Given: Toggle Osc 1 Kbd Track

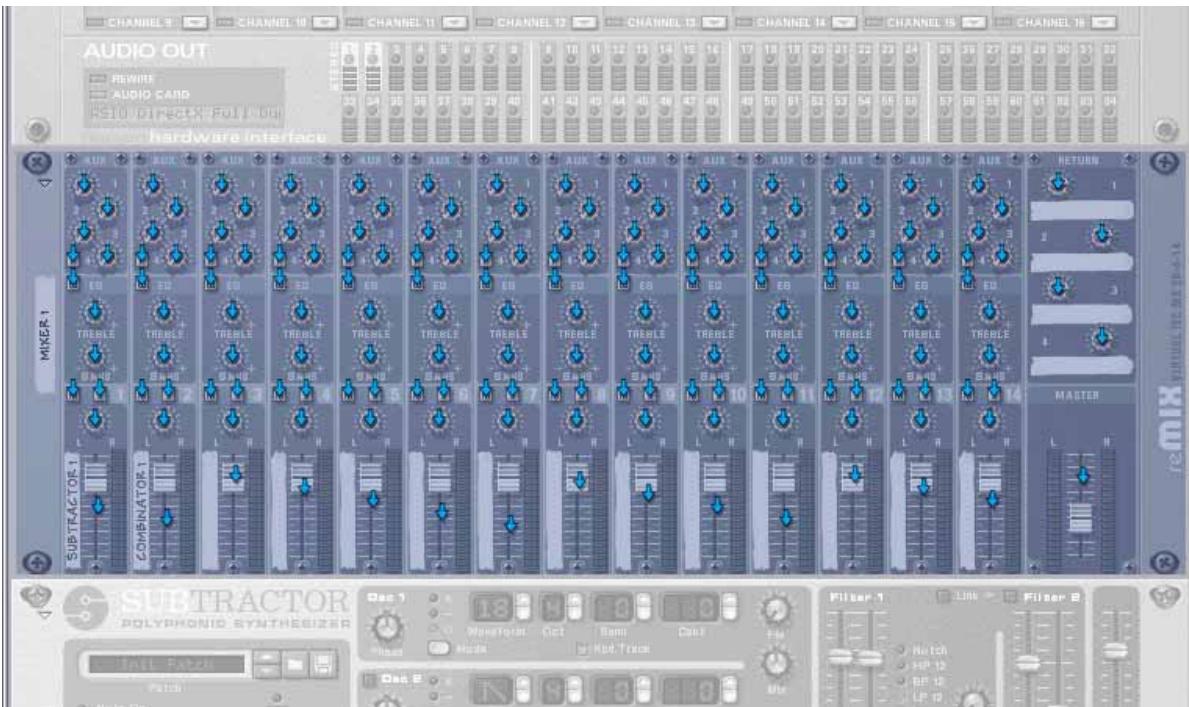Looking at the screenshot, I should point(582,649).
